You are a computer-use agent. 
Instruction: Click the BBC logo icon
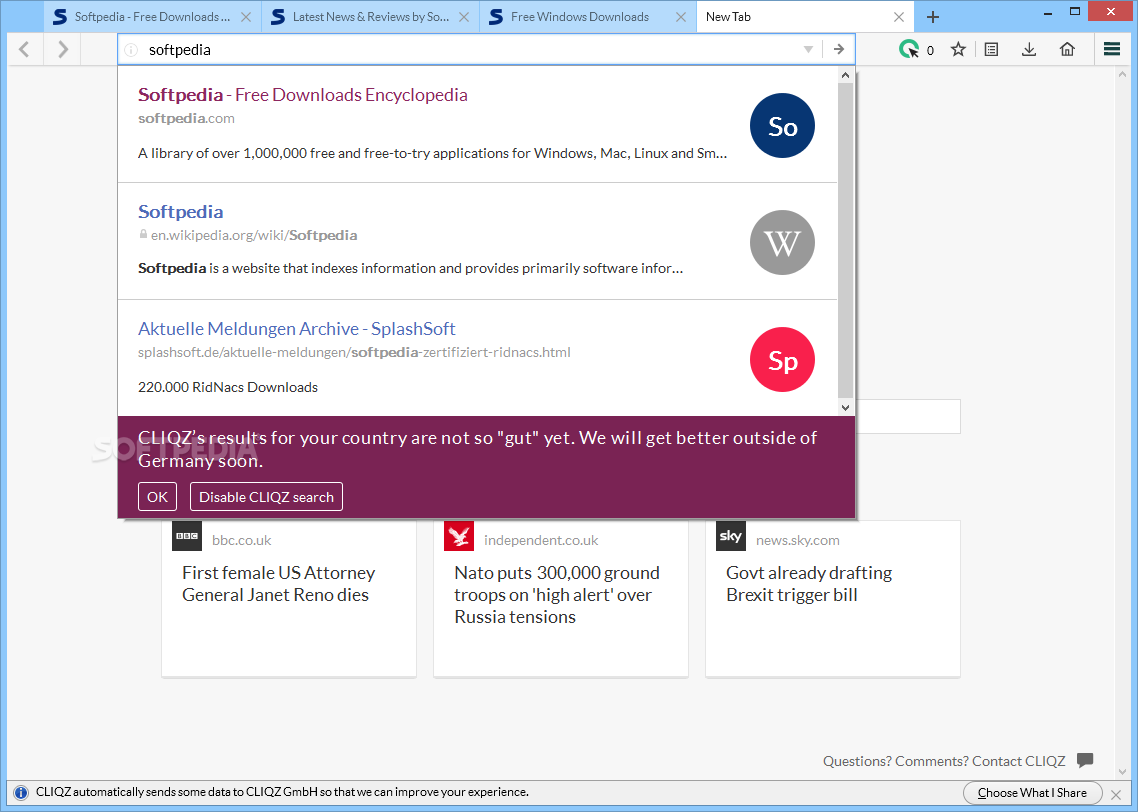click(187, 536)
